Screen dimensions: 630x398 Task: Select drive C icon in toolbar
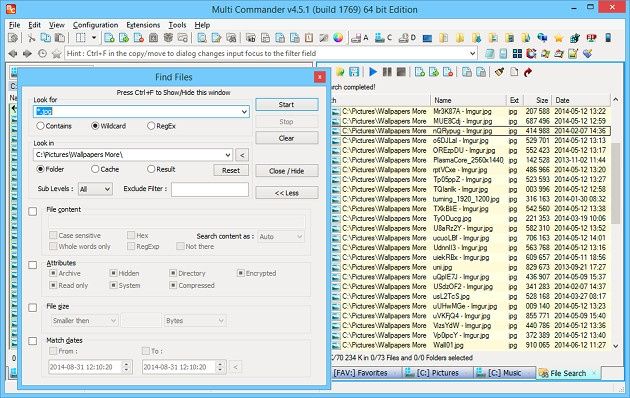(x=382, y=38)
